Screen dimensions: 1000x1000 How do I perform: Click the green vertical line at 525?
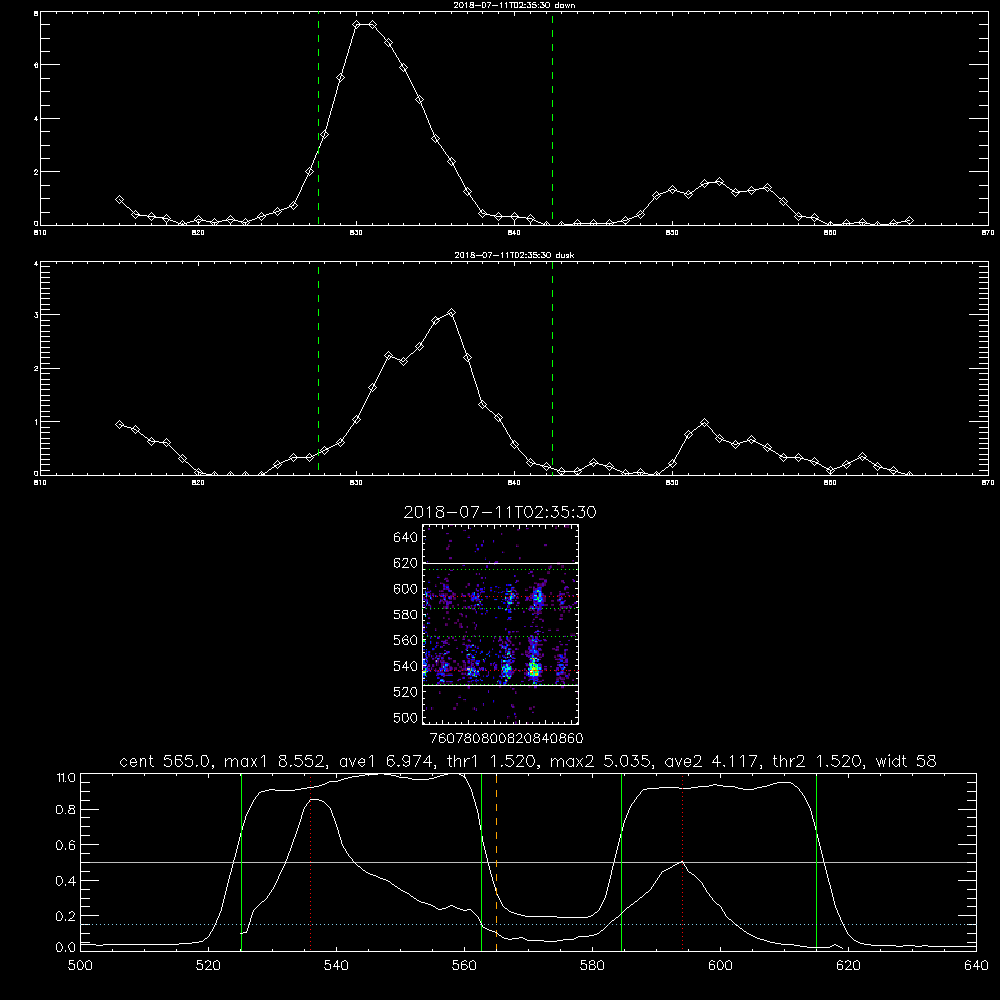[241, 862]
